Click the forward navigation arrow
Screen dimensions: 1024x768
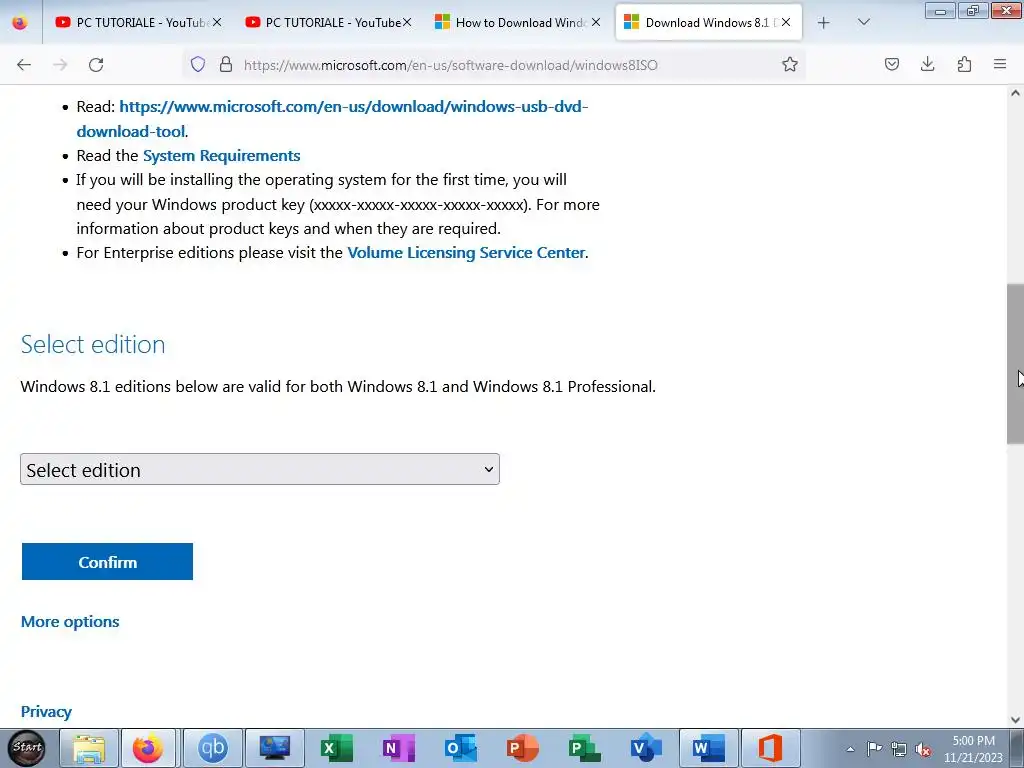pyautogui.click(x=60, y=65)
